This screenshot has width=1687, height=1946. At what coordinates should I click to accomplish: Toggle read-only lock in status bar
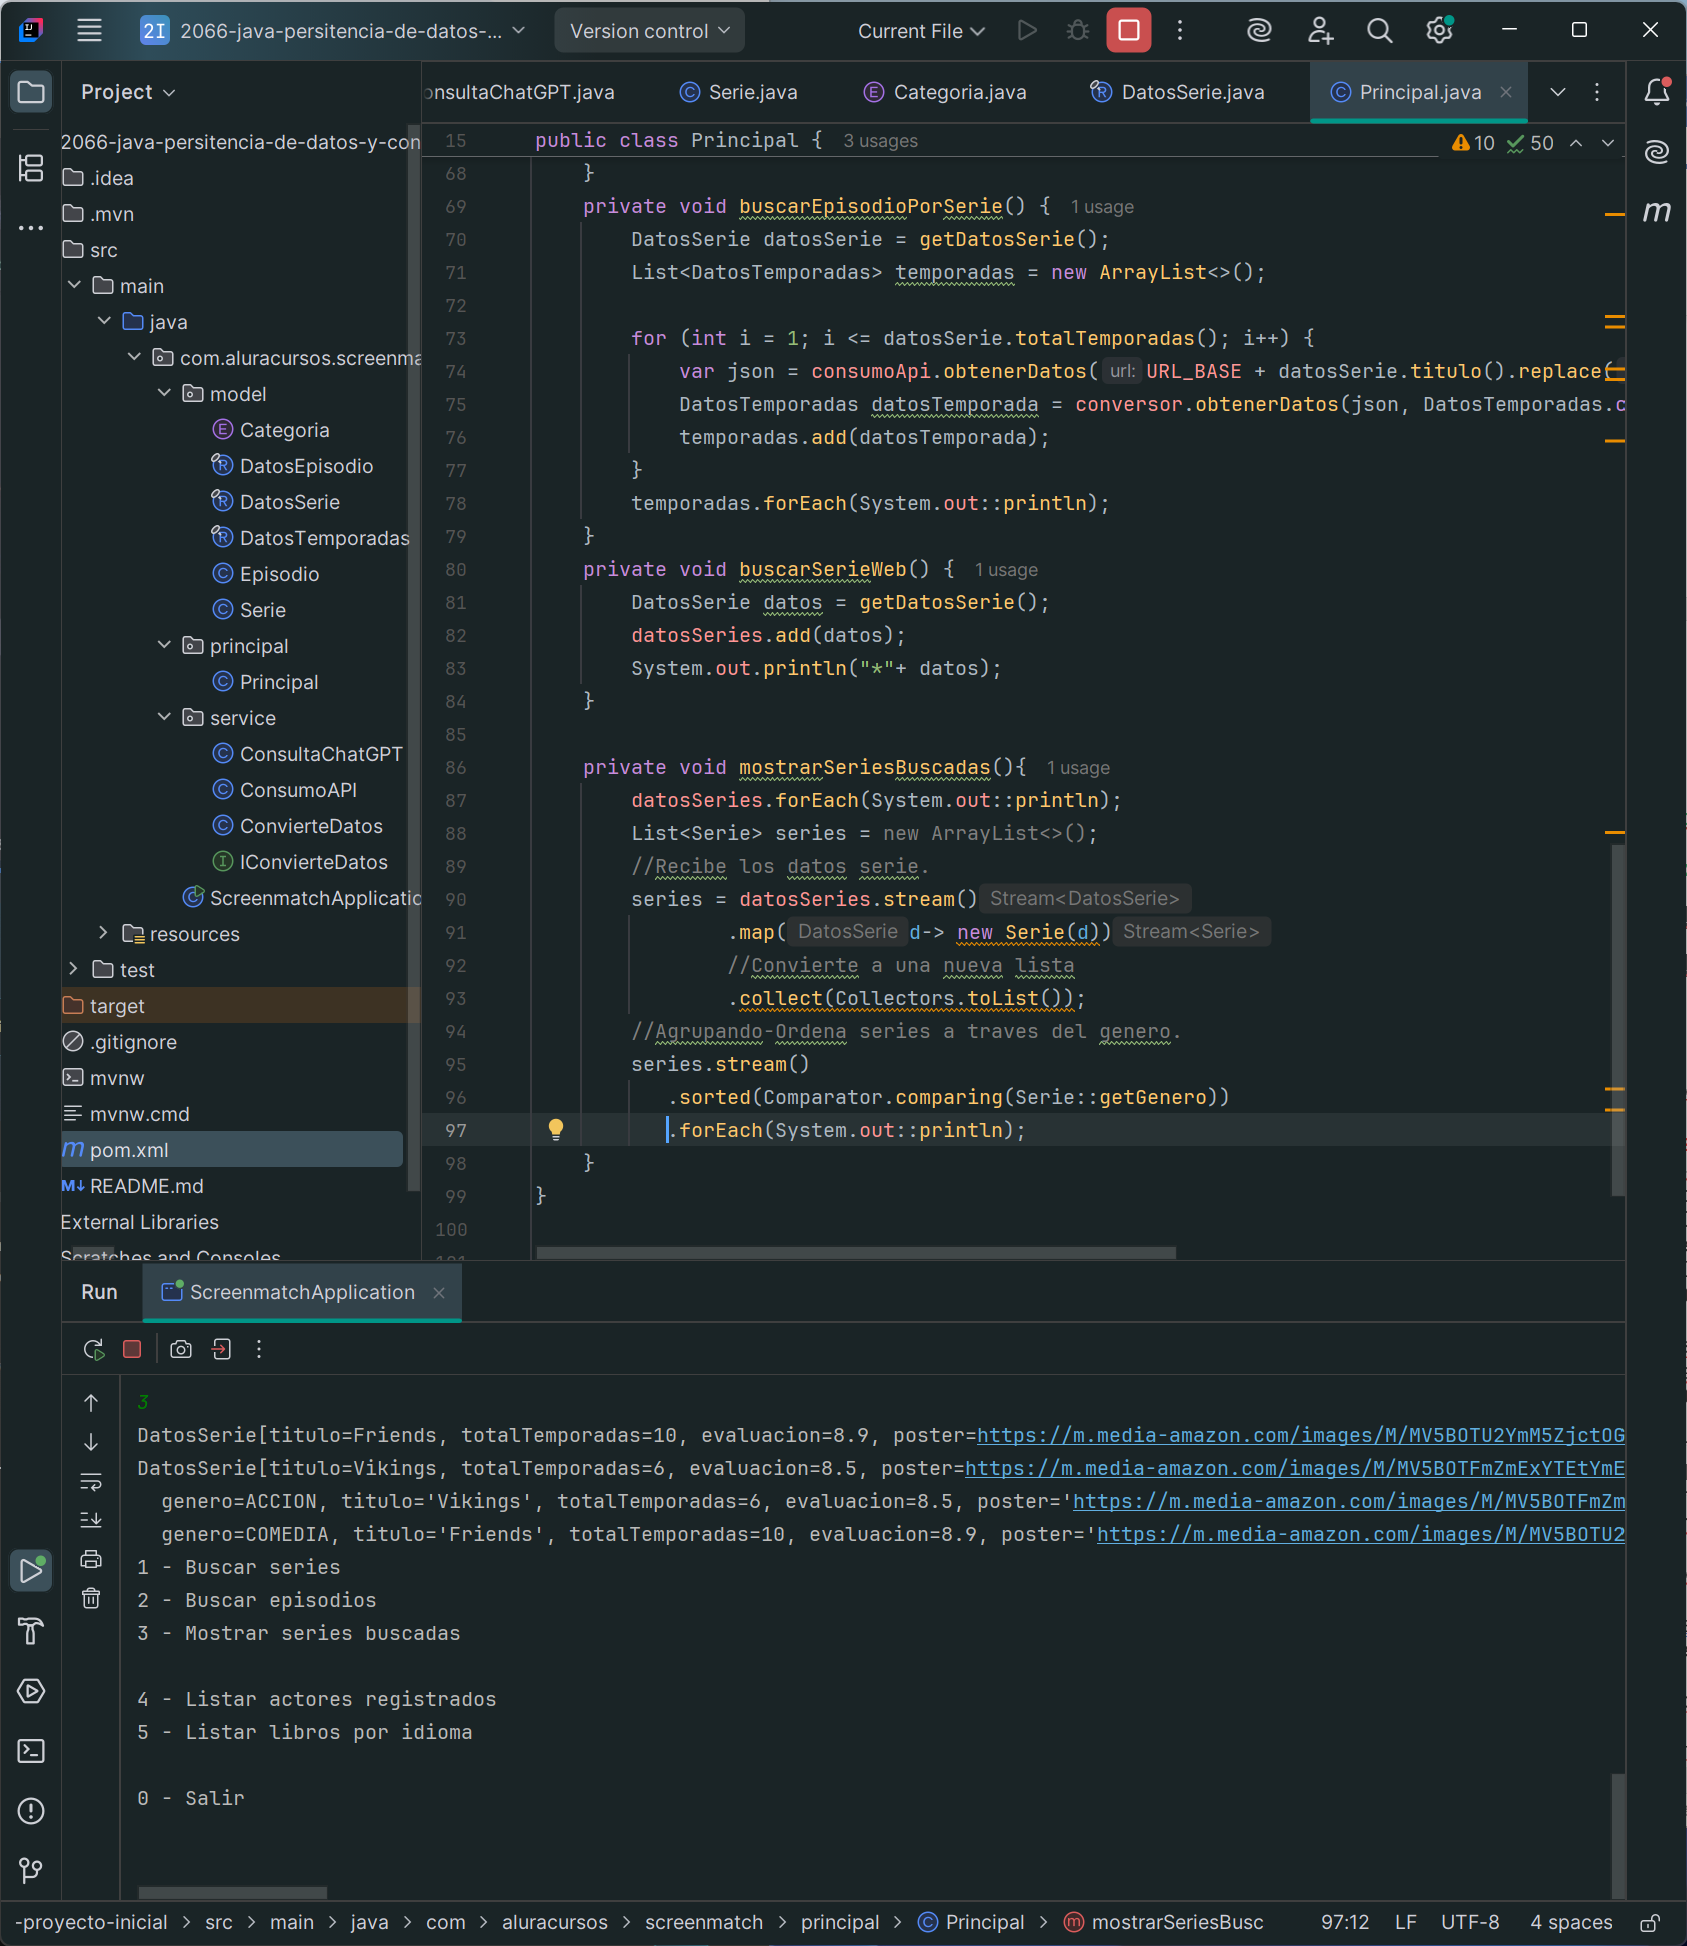[x=1650, y=1923]
